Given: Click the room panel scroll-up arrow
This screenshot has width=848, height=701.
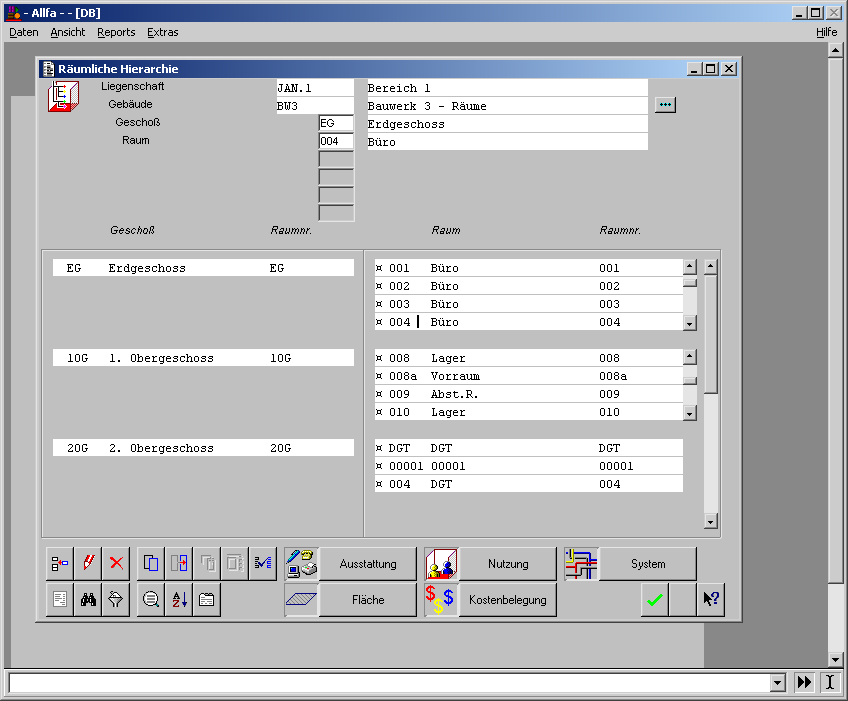Looking at the screenshot, I should tap(711, 266).
